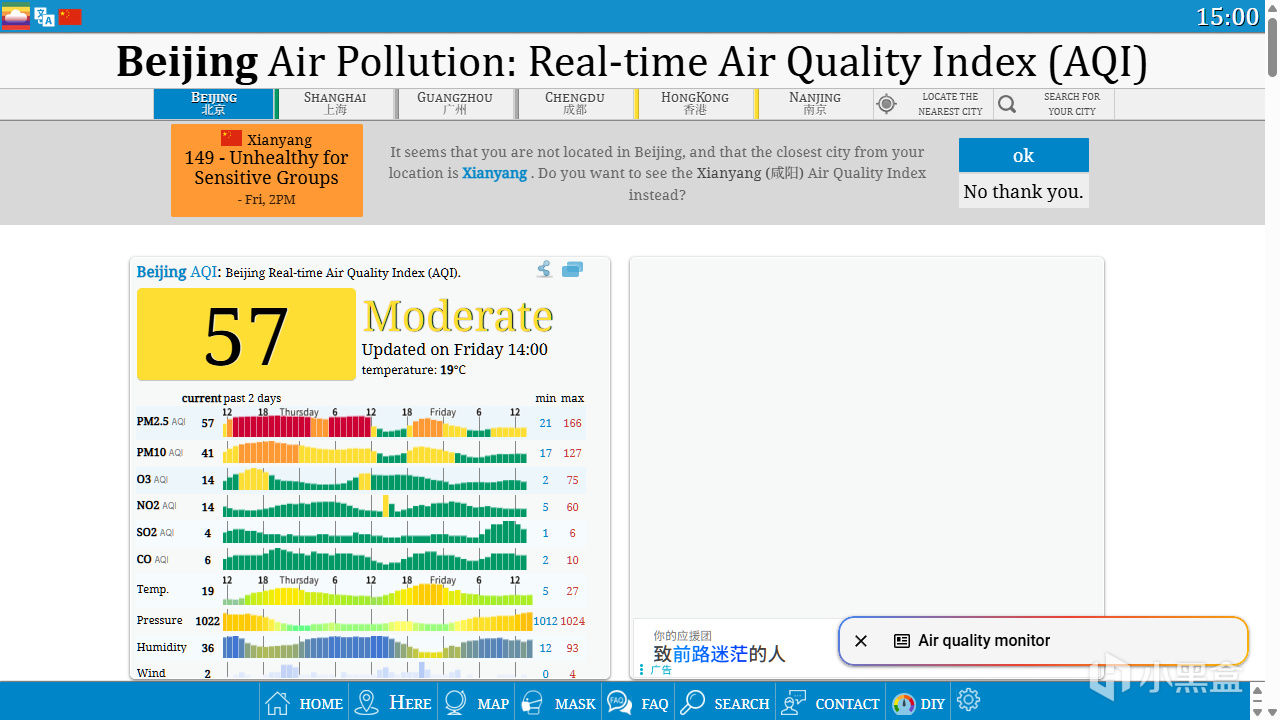Select the Shanghai city tab
1280x720 pixels.
click(335, 104)
